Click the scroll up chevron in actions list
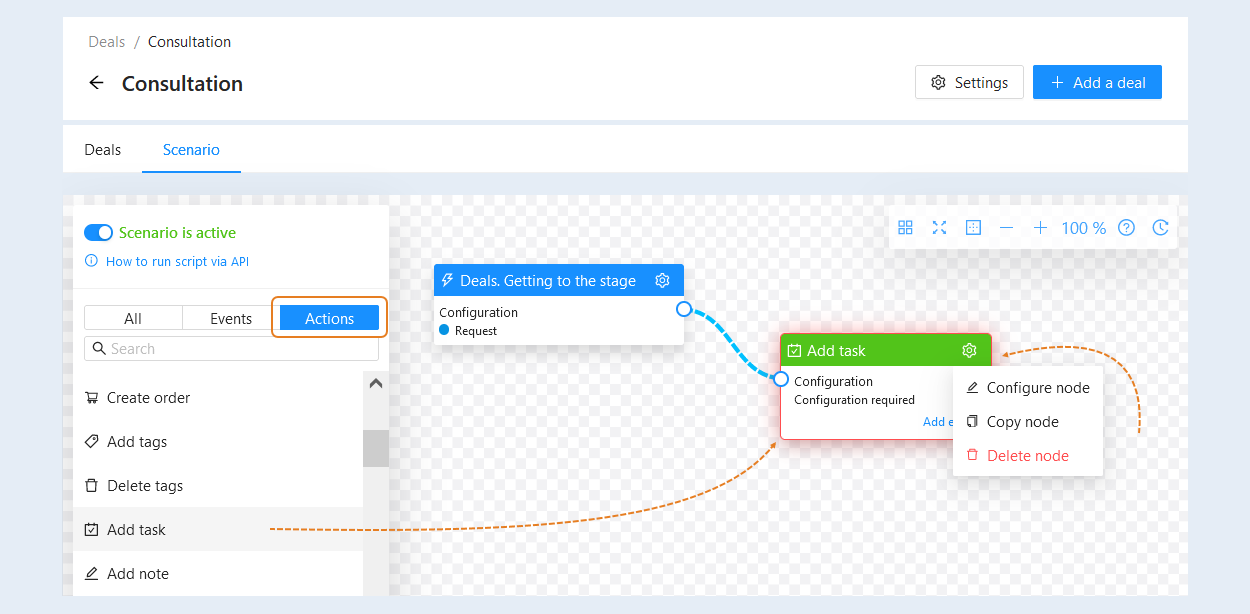Screen dimensions: 1250x614 (376, 383)
